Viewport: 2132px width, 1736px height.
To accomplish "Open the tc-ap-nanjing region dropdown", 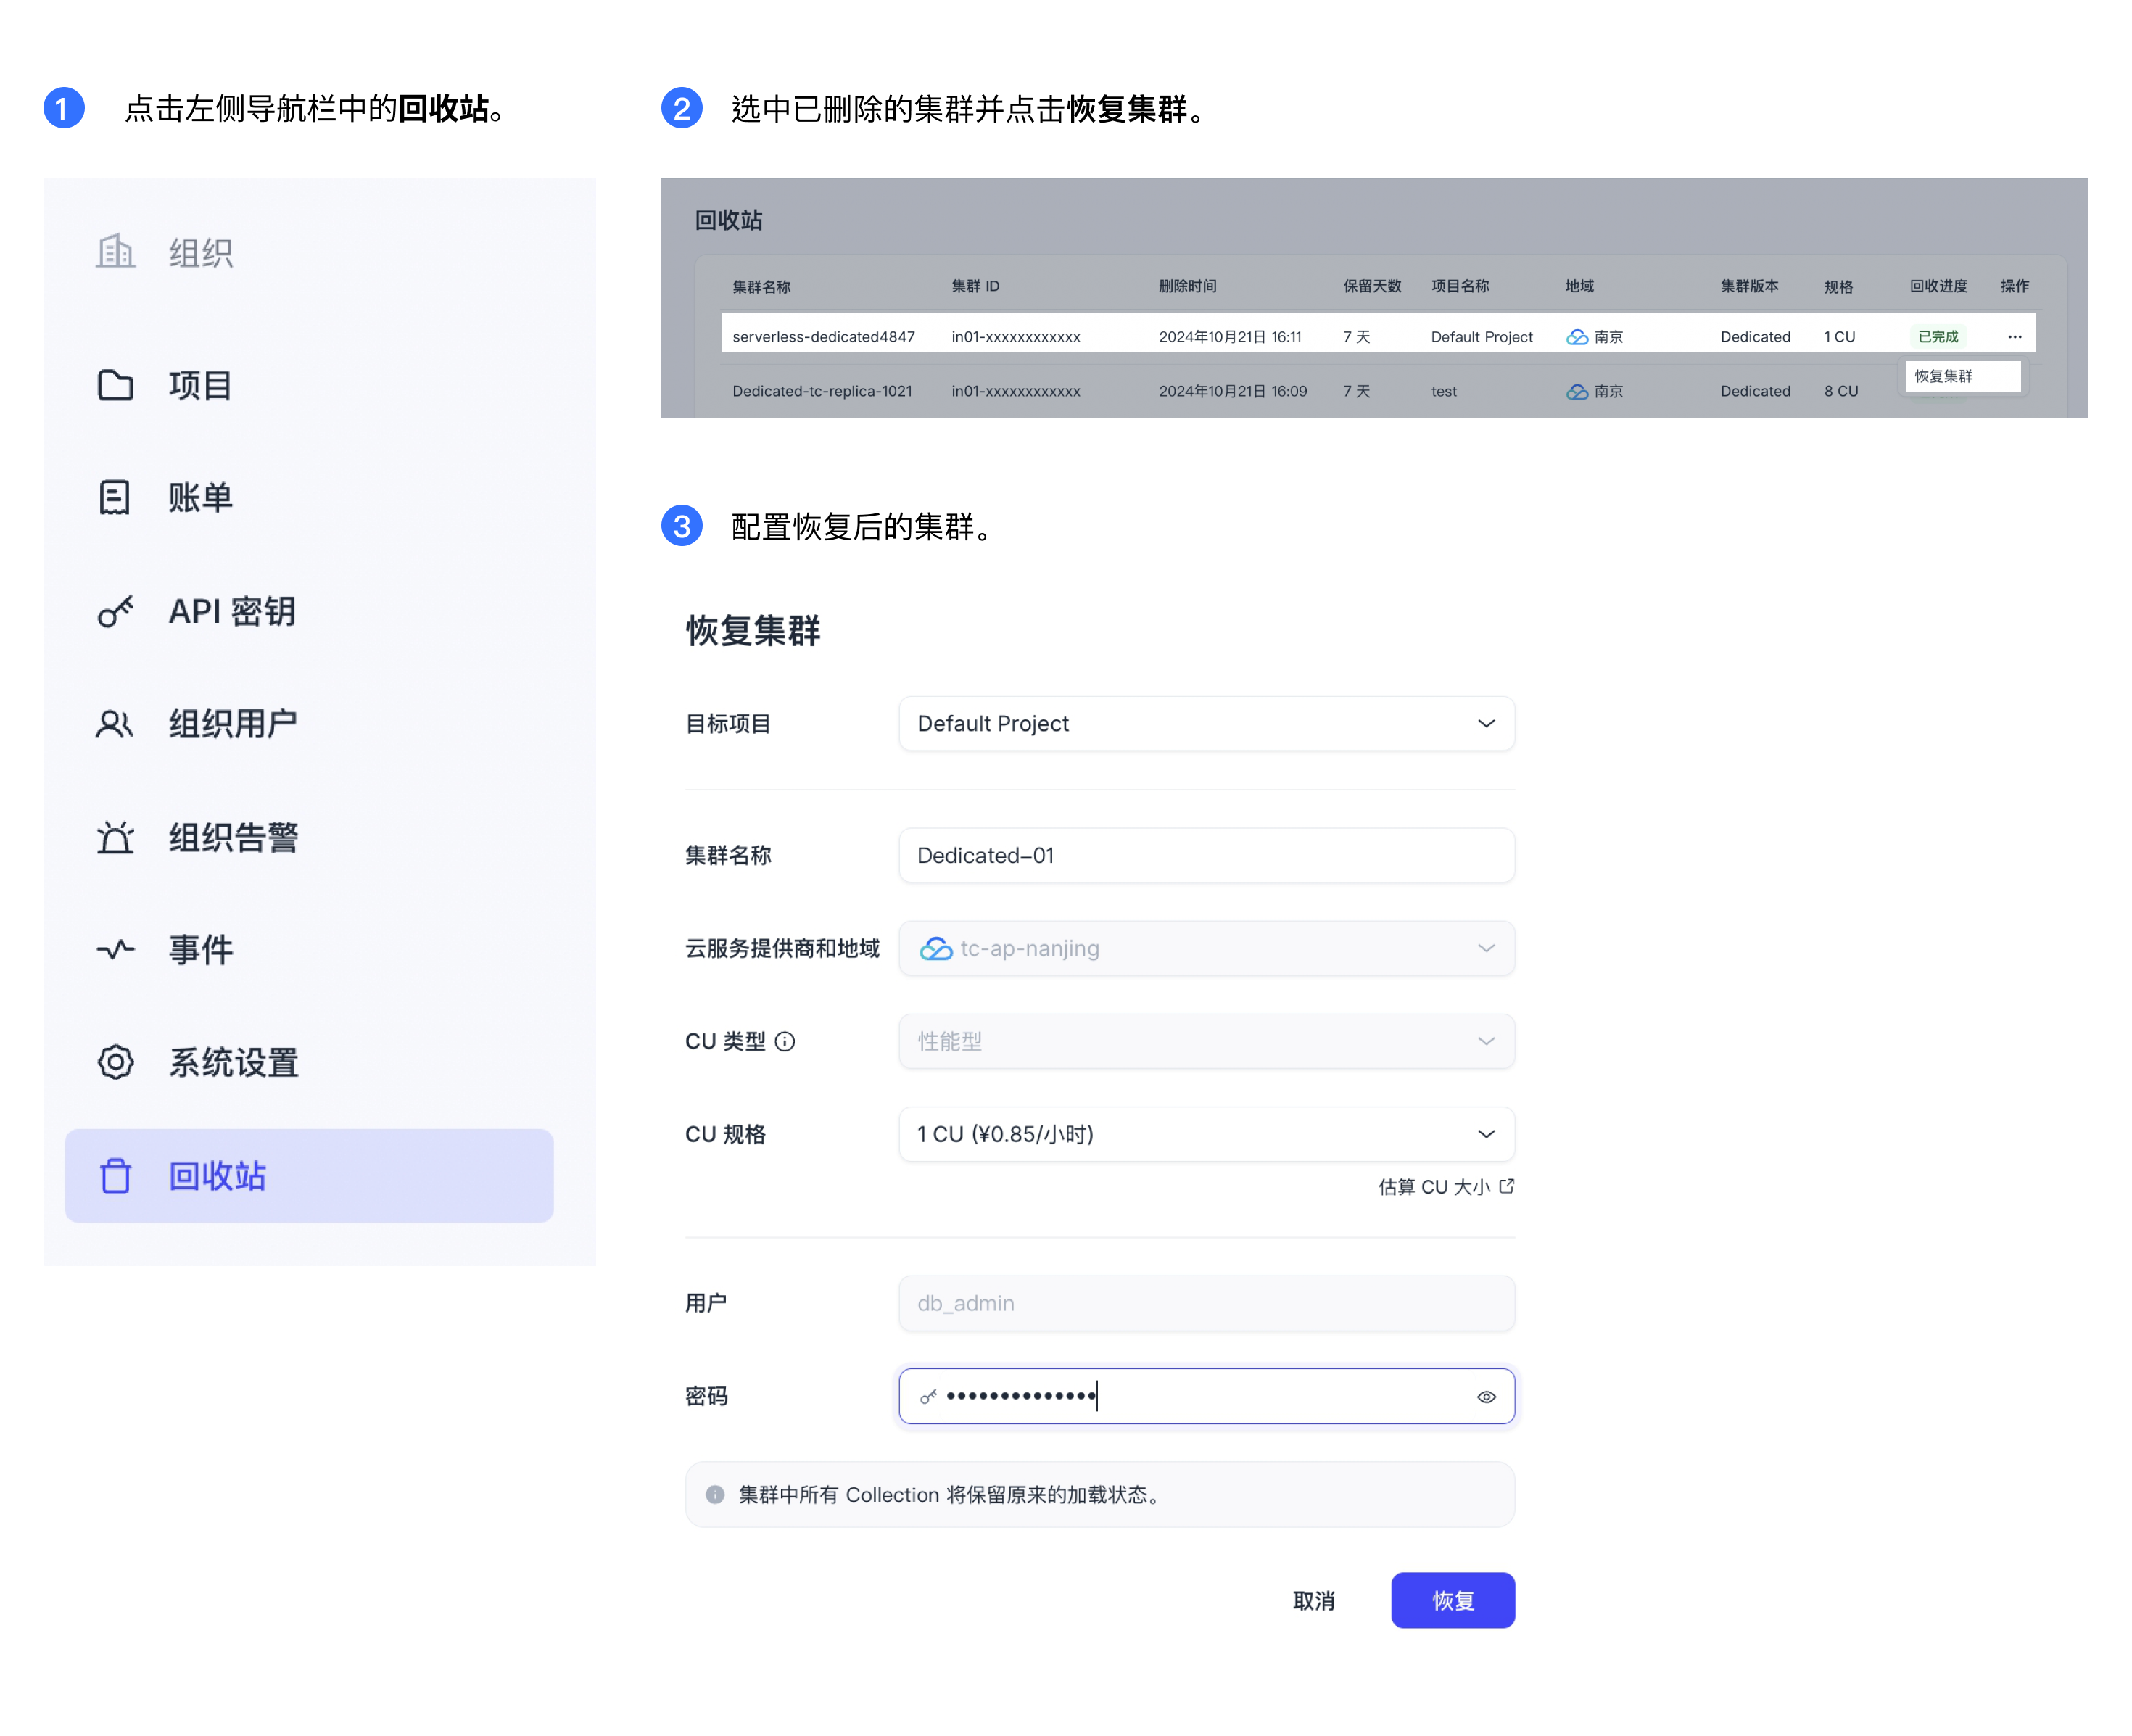I will (1205, 948).
